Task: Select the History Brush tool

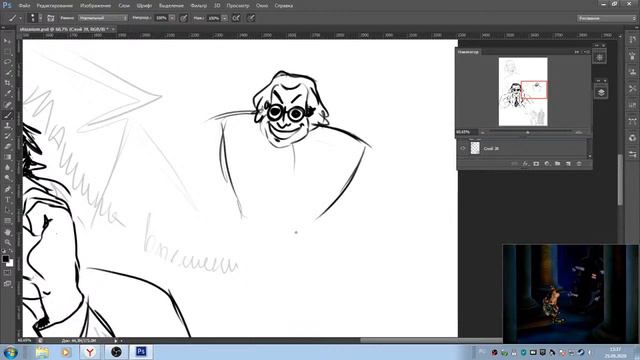Action: click(x=7, y=136)
